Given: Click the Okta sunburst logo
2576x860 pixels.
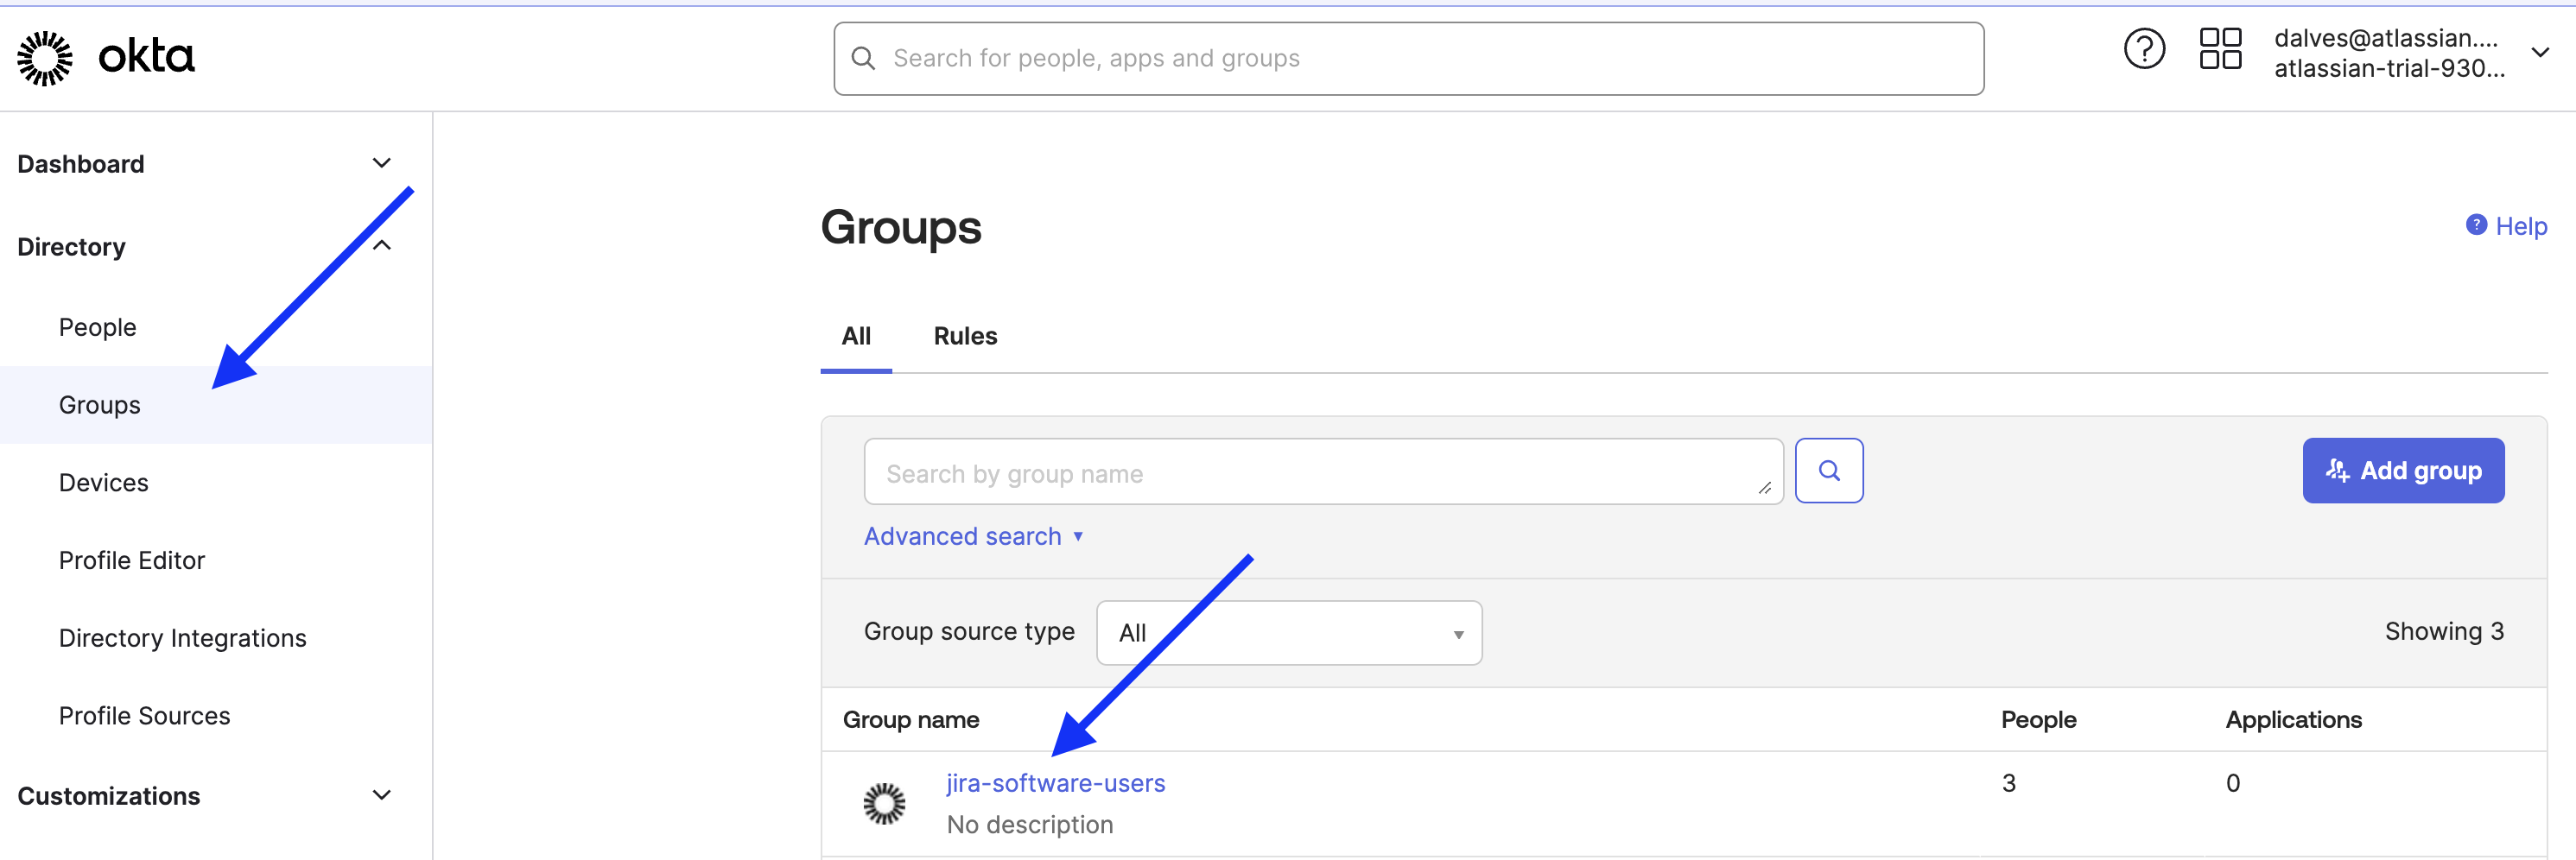Looking at the screenshot, I should tap(45, 58).
